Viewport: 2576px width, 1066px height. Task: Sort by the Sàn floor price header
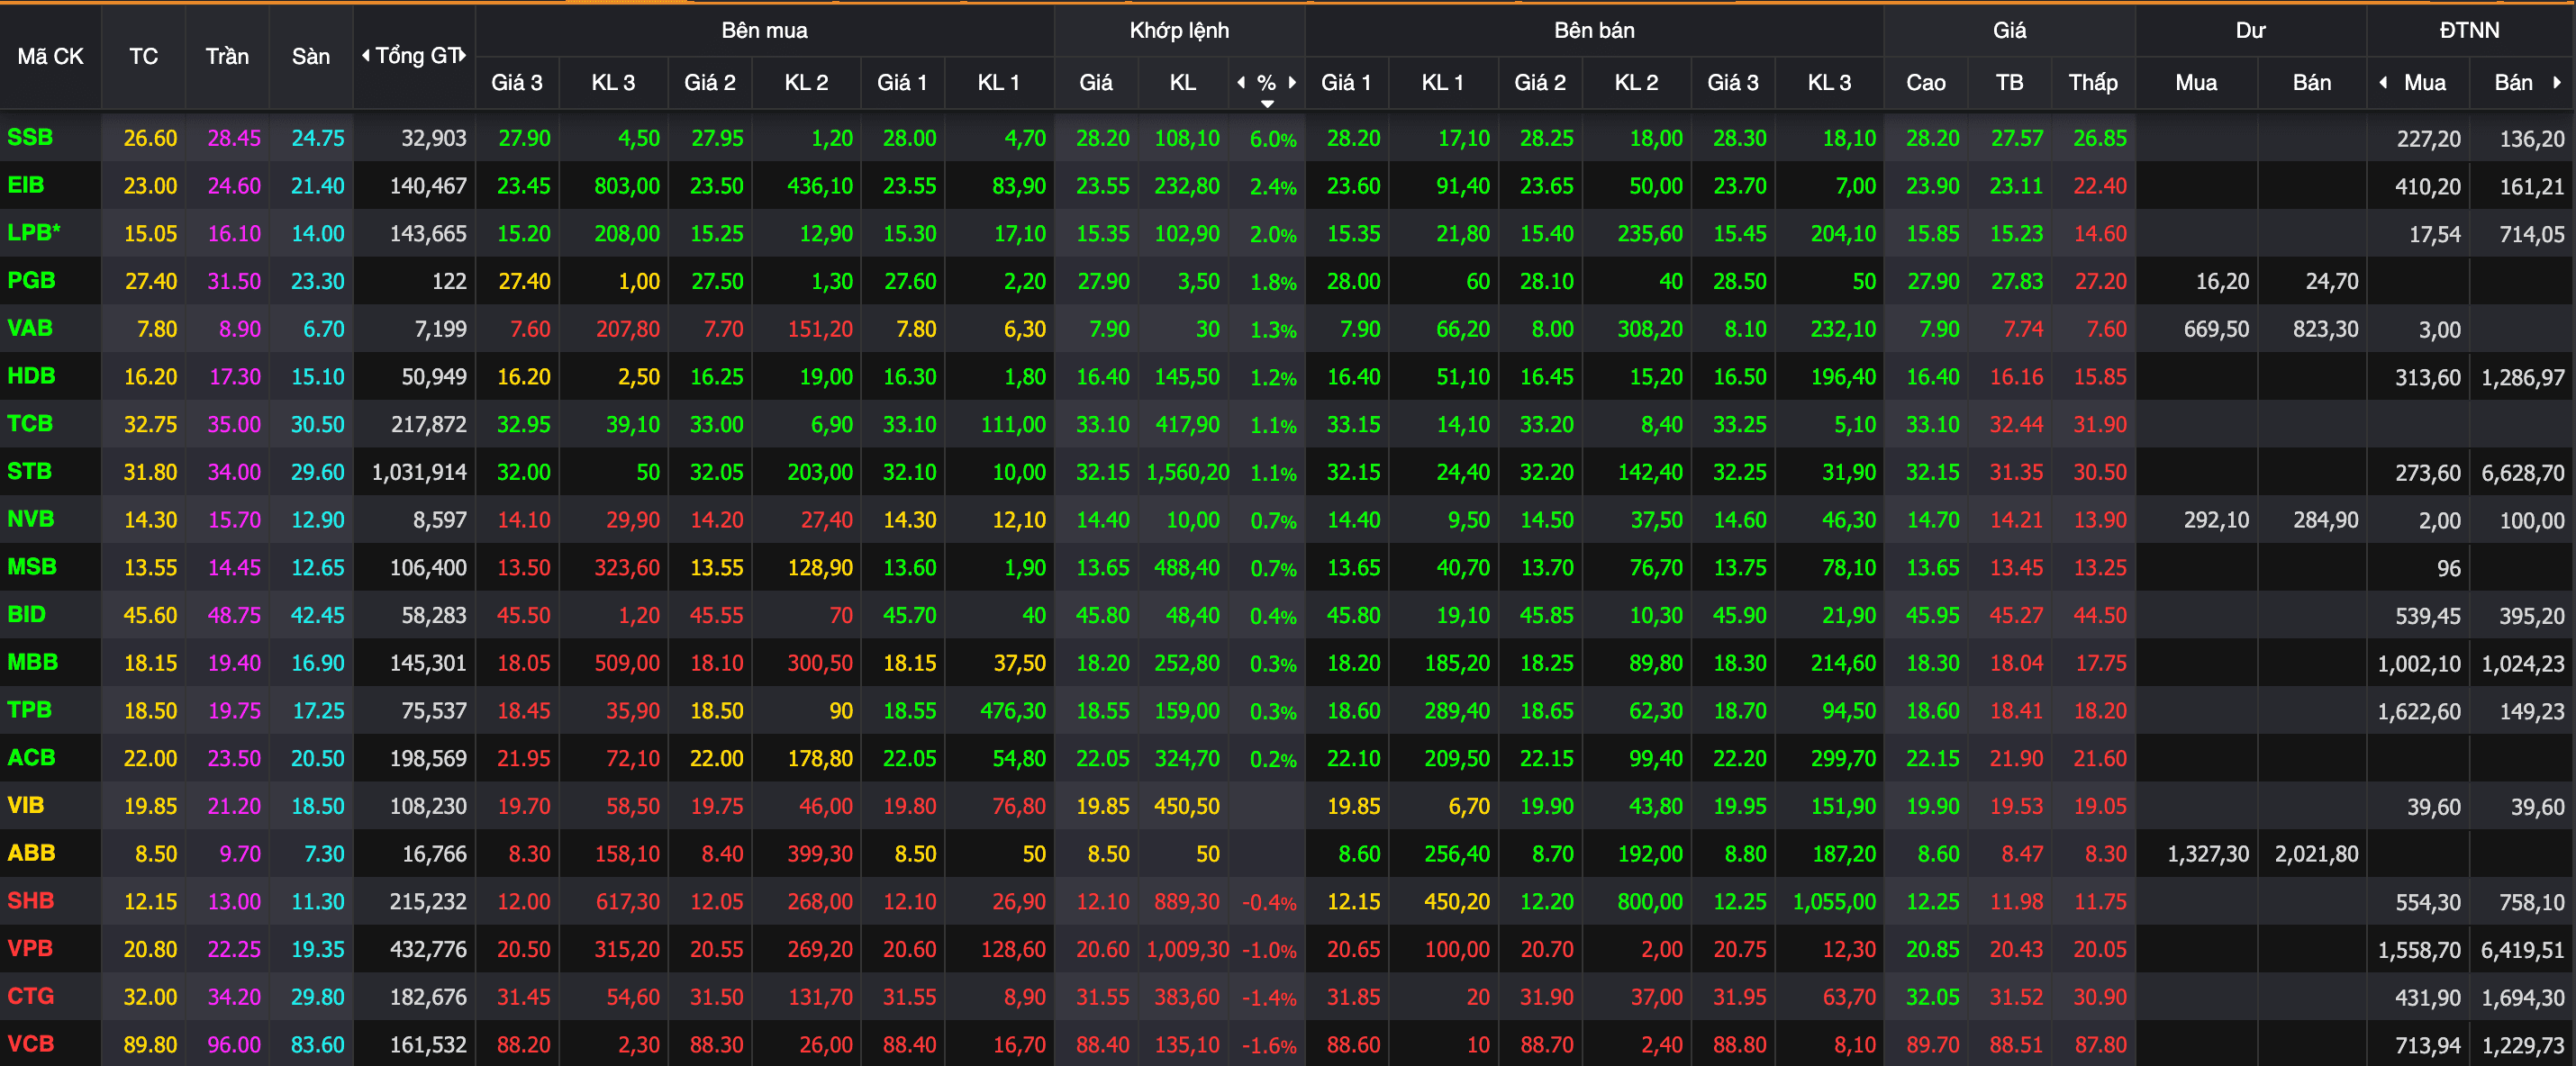(310, 57)
